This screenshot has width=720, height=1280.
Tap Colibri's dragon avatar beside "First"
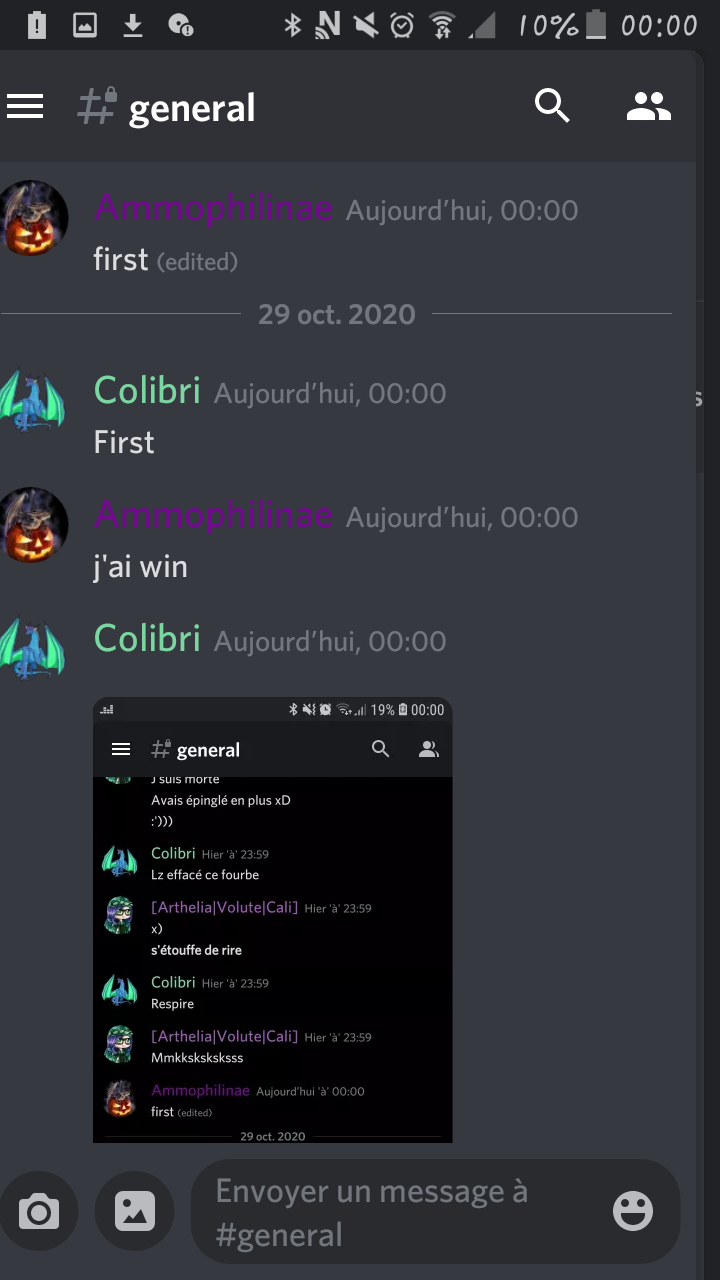pyautogui.click(x=32, y=401)
